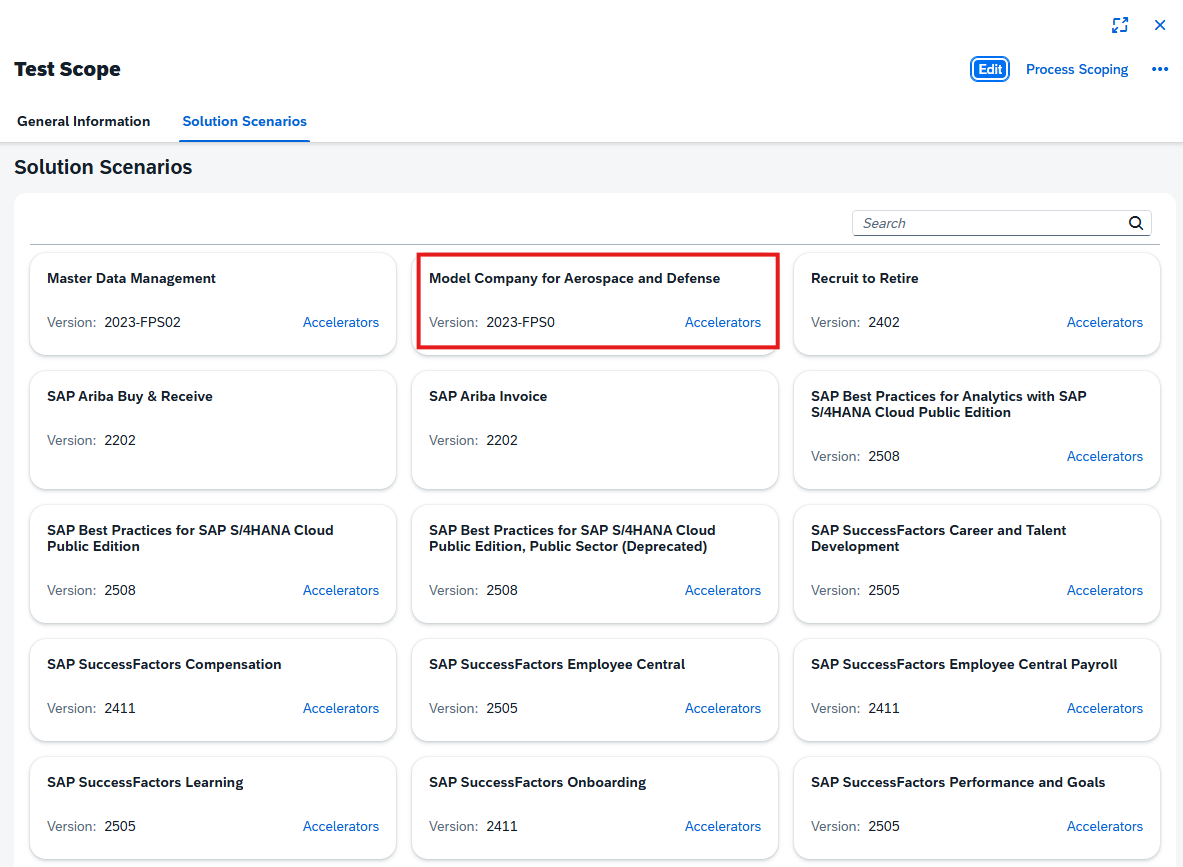Click the Edit button
Viewport: 1183px width, 867px height.
990,69
